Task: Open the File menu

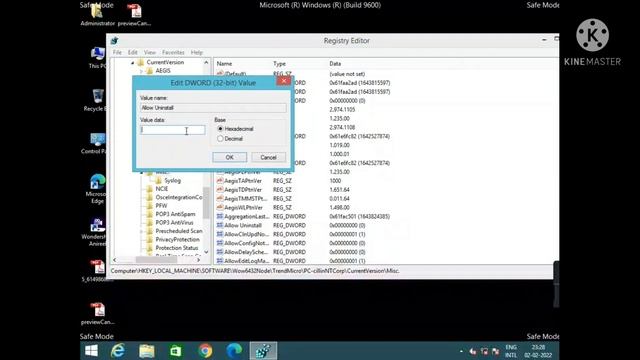Action: pos(117,53)
